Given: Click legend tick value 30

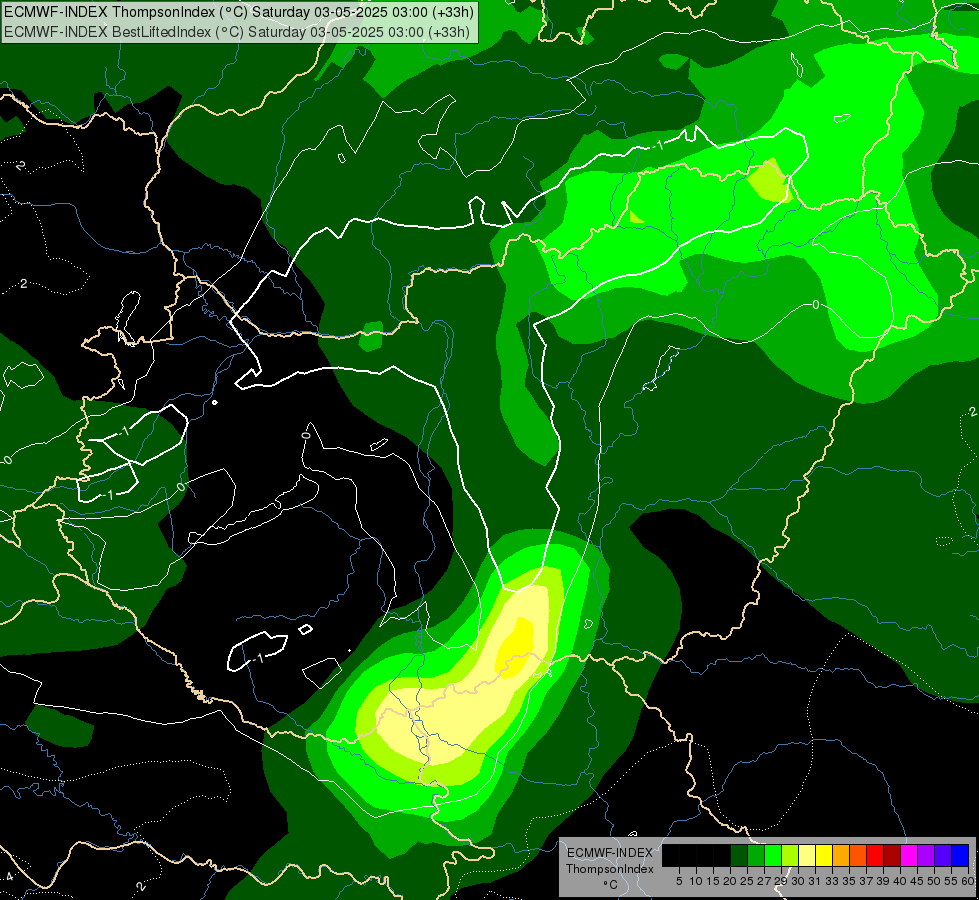Looking at the screenshot, I should (799, 881).
